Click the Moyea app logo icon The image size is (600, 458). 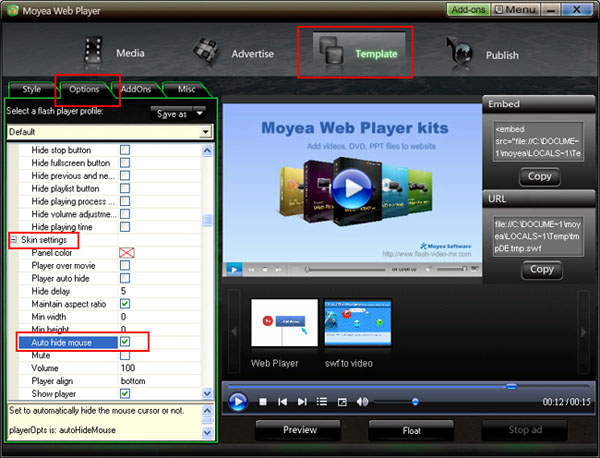tap(12, 10)
